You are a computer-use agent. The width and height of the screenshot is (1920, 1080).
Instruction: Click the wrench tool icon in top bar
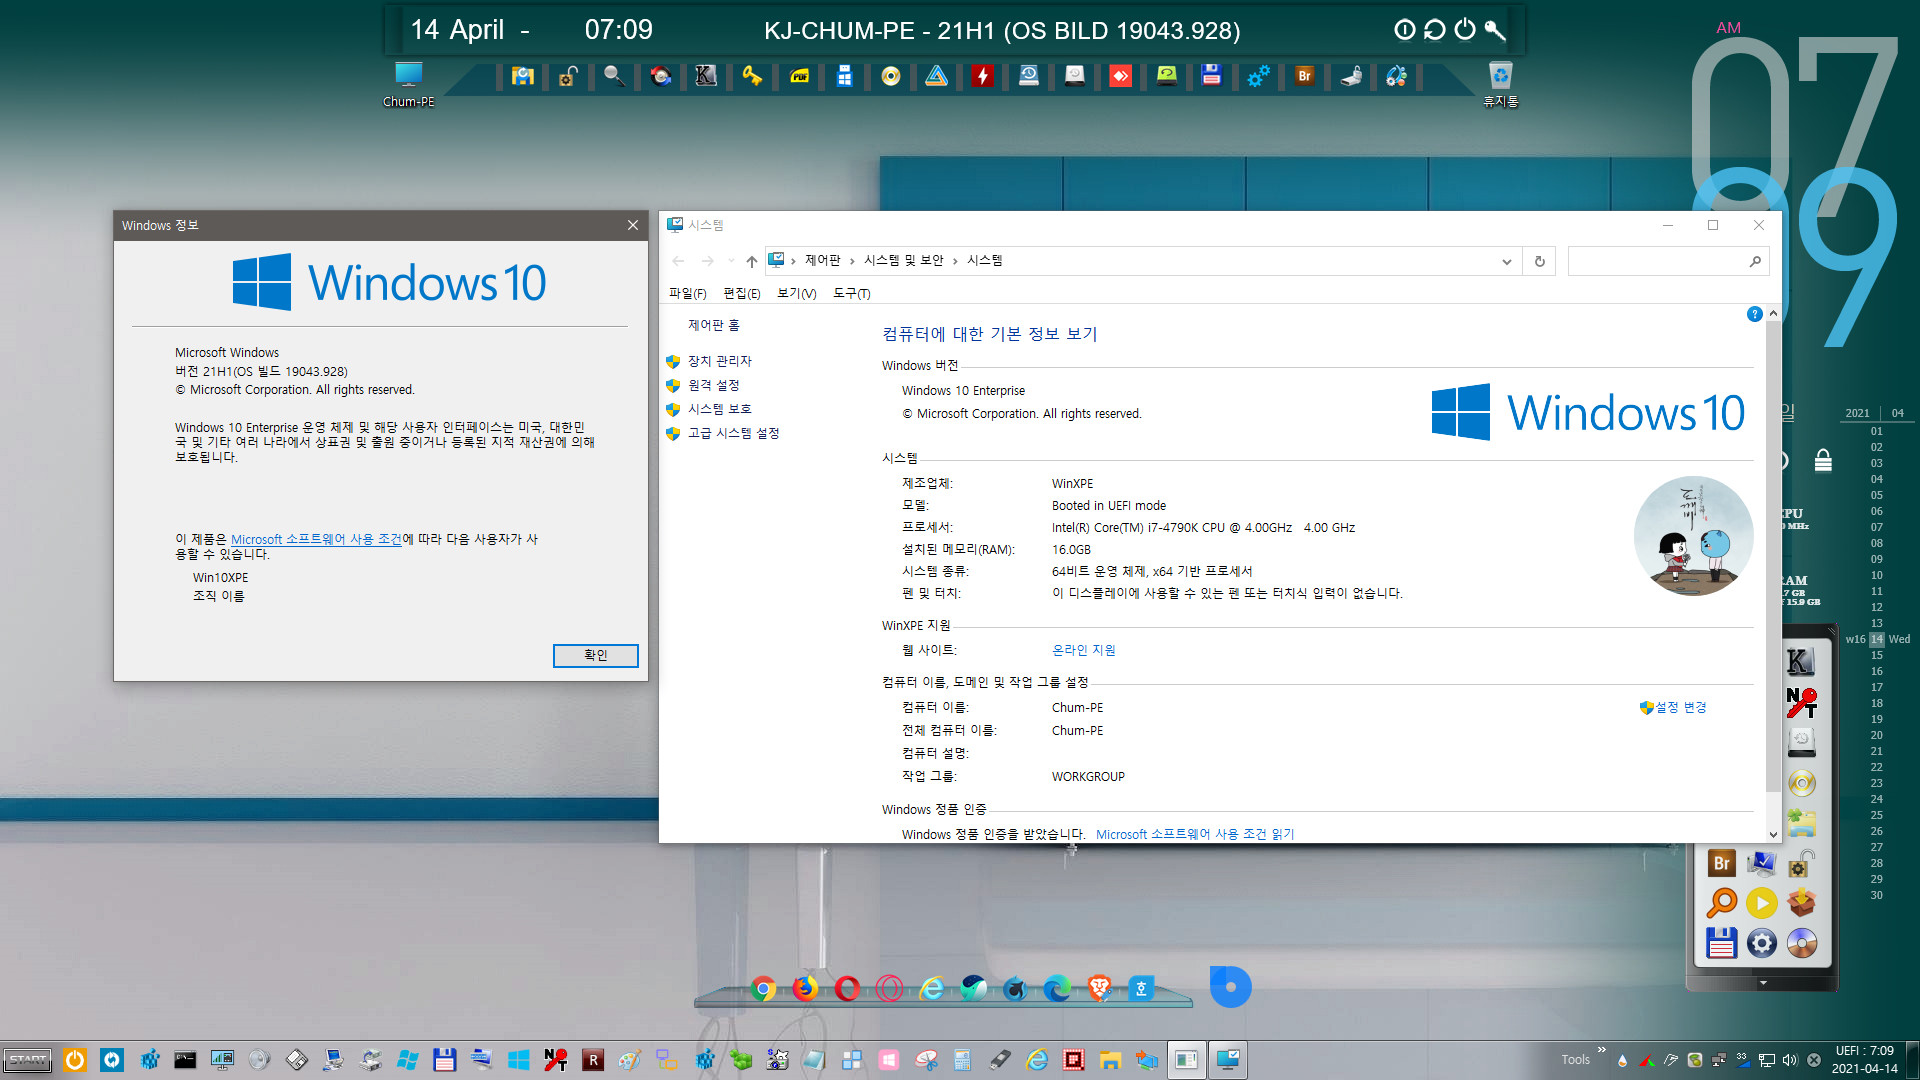pos(1494,30)
